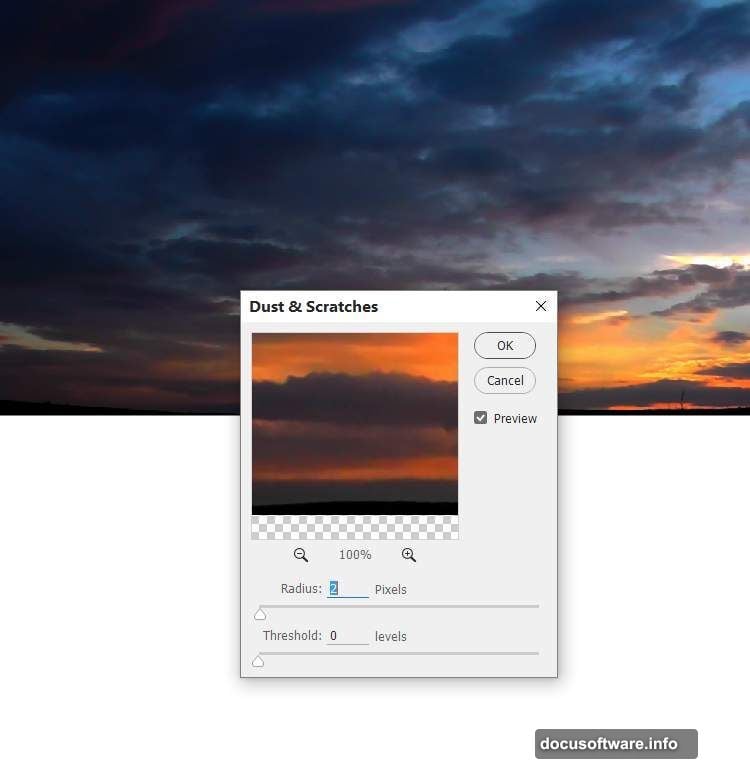
Task: Click the sunset preview thumbnail in dialog
Action: click(x=355, y=436)
